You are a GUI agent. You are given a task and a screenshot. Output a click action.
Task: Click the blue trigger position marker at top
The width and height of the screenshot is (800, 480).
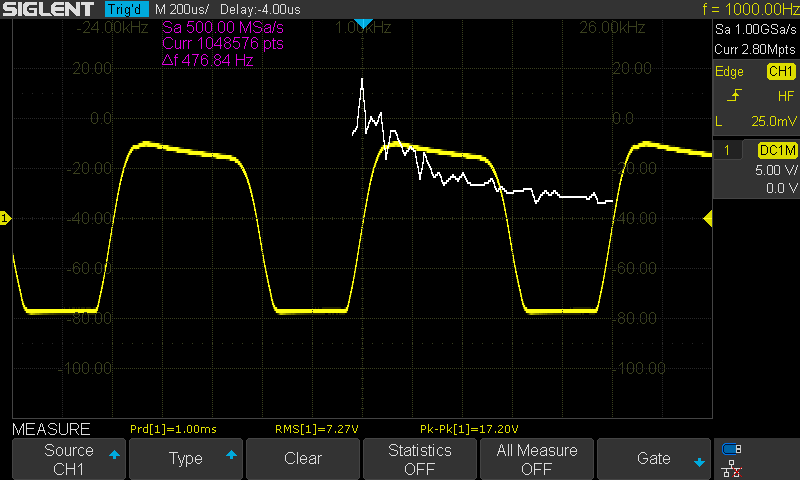tap(364, 23)
